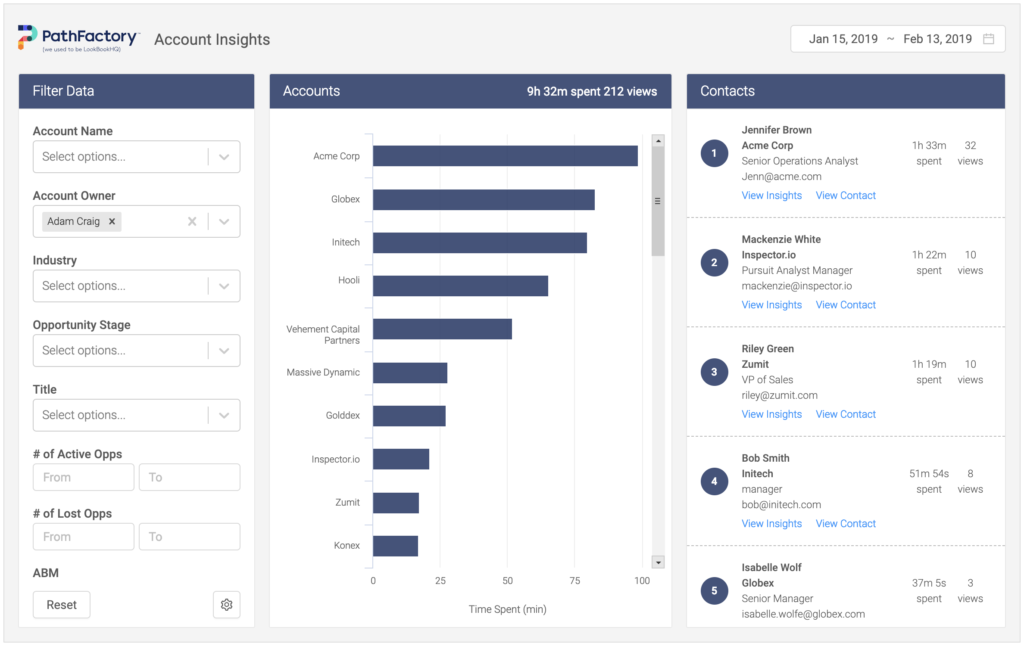Open View Contact for Mackenzie White
Viewport: 1024px width, 646px height.
point(845,305)
